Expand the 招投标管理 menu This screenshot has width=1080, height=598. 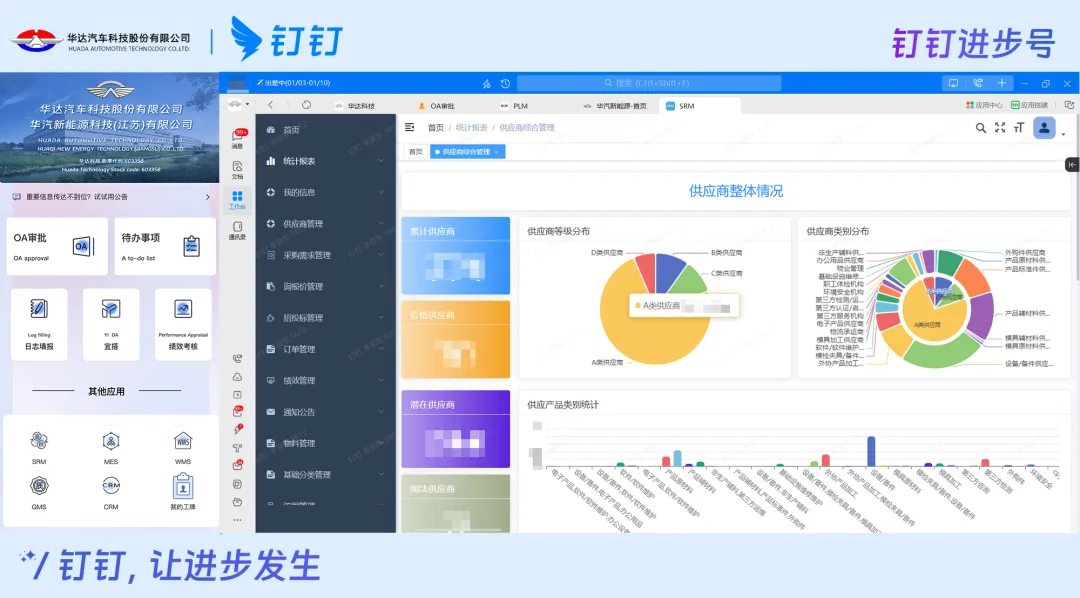326,318
